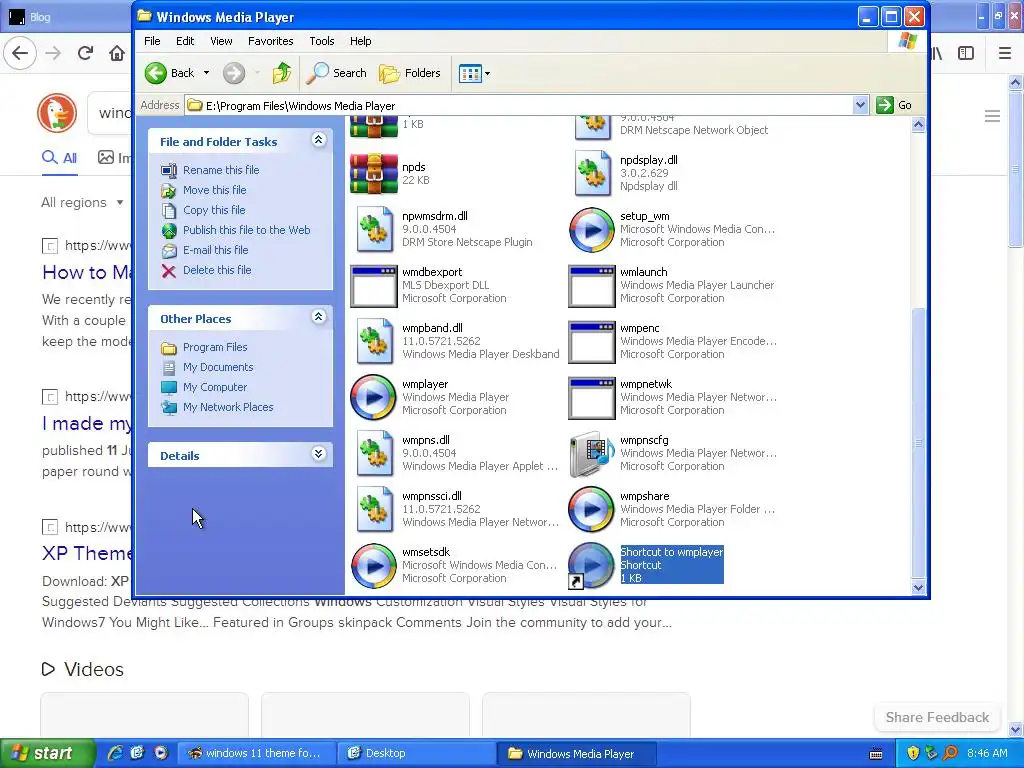Open the address bar dropdown arrow
This screenshot has height=768, width=1024.
(860, 105)
